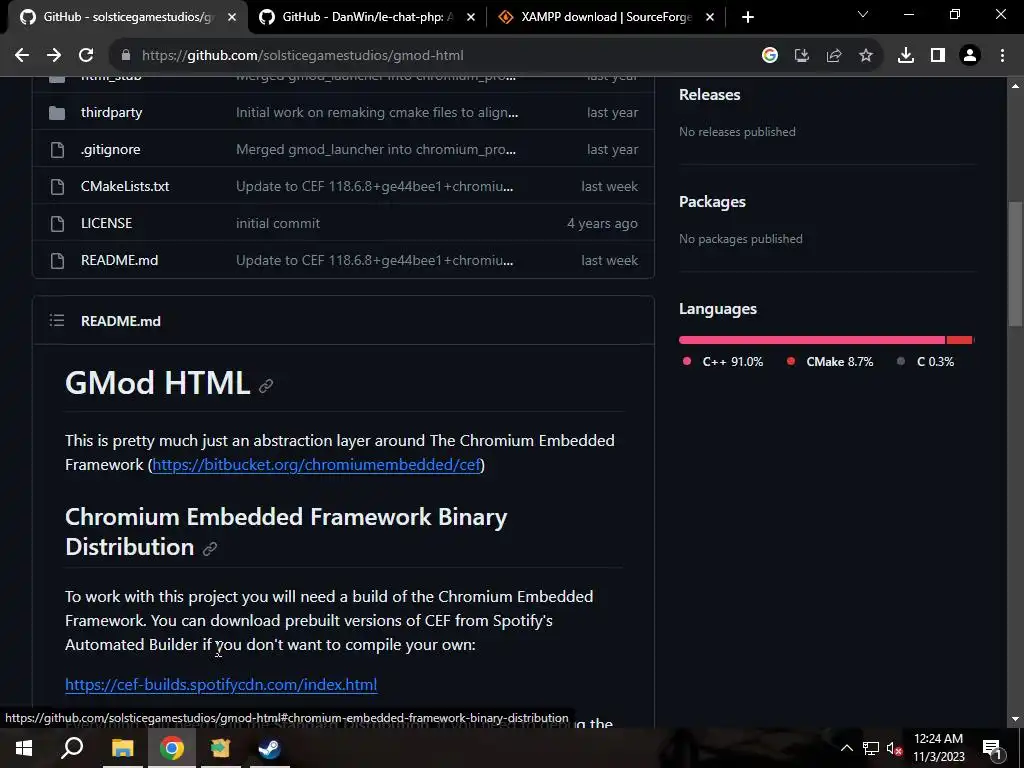Open the Packages section heading
The image size is (1024, 768).
click(x=712, y=202)
